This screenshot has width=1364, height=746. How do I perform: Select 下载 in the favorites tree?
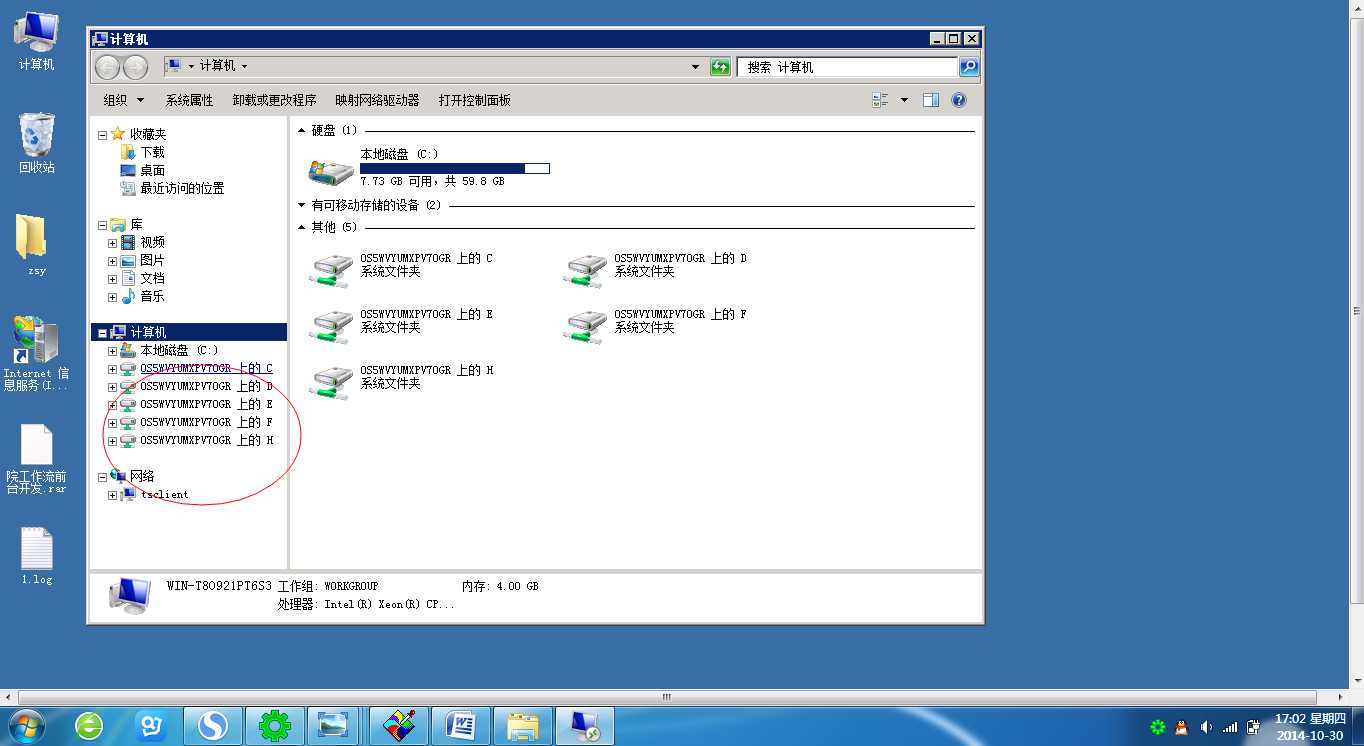[152, 153]
